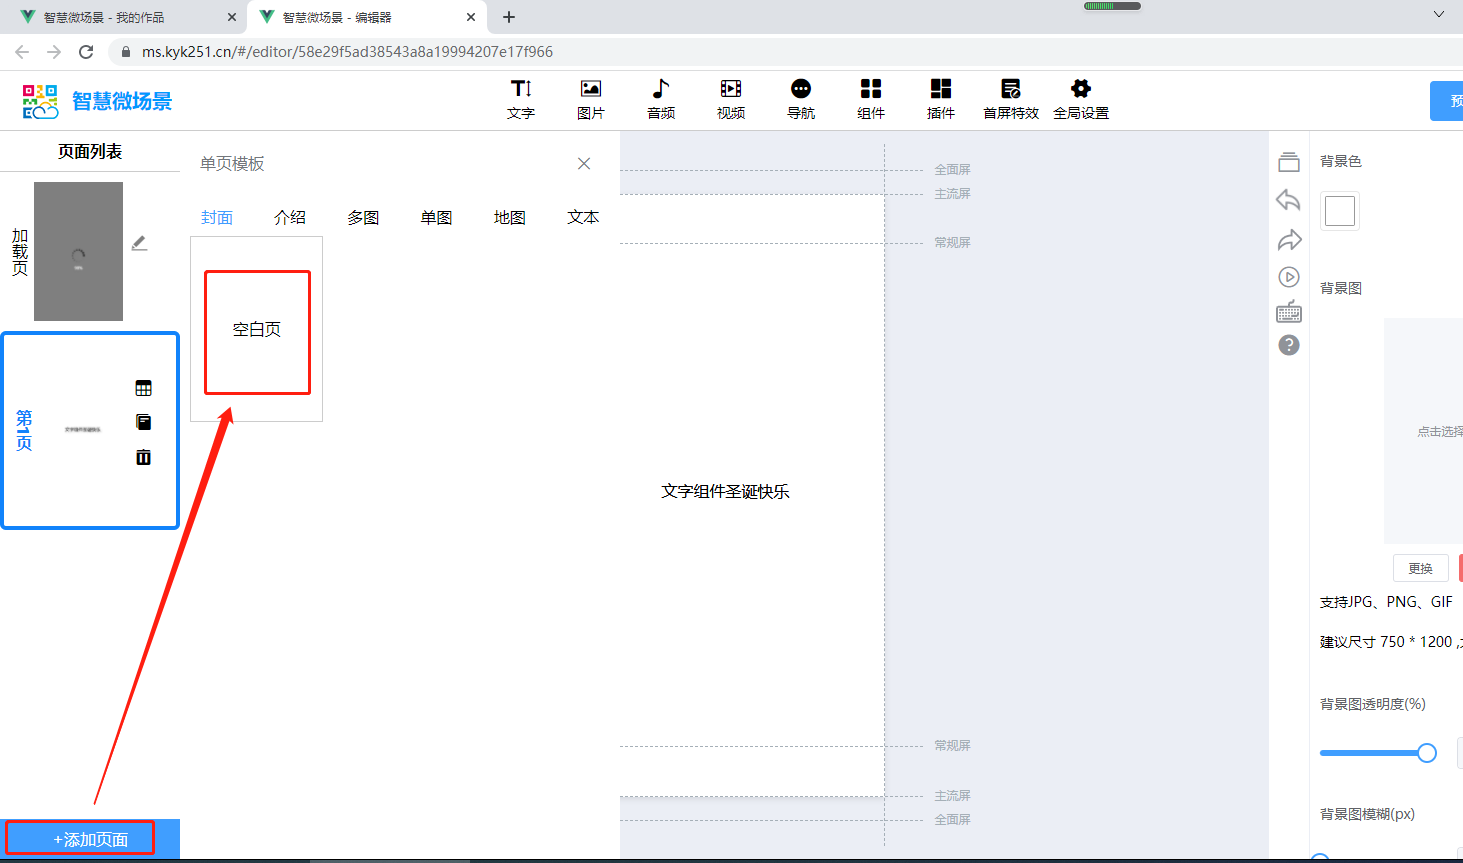Viewport: 1463px width, 863px height.
Task: Edit the loading page with pencil icon
Action: click(139, 243)
